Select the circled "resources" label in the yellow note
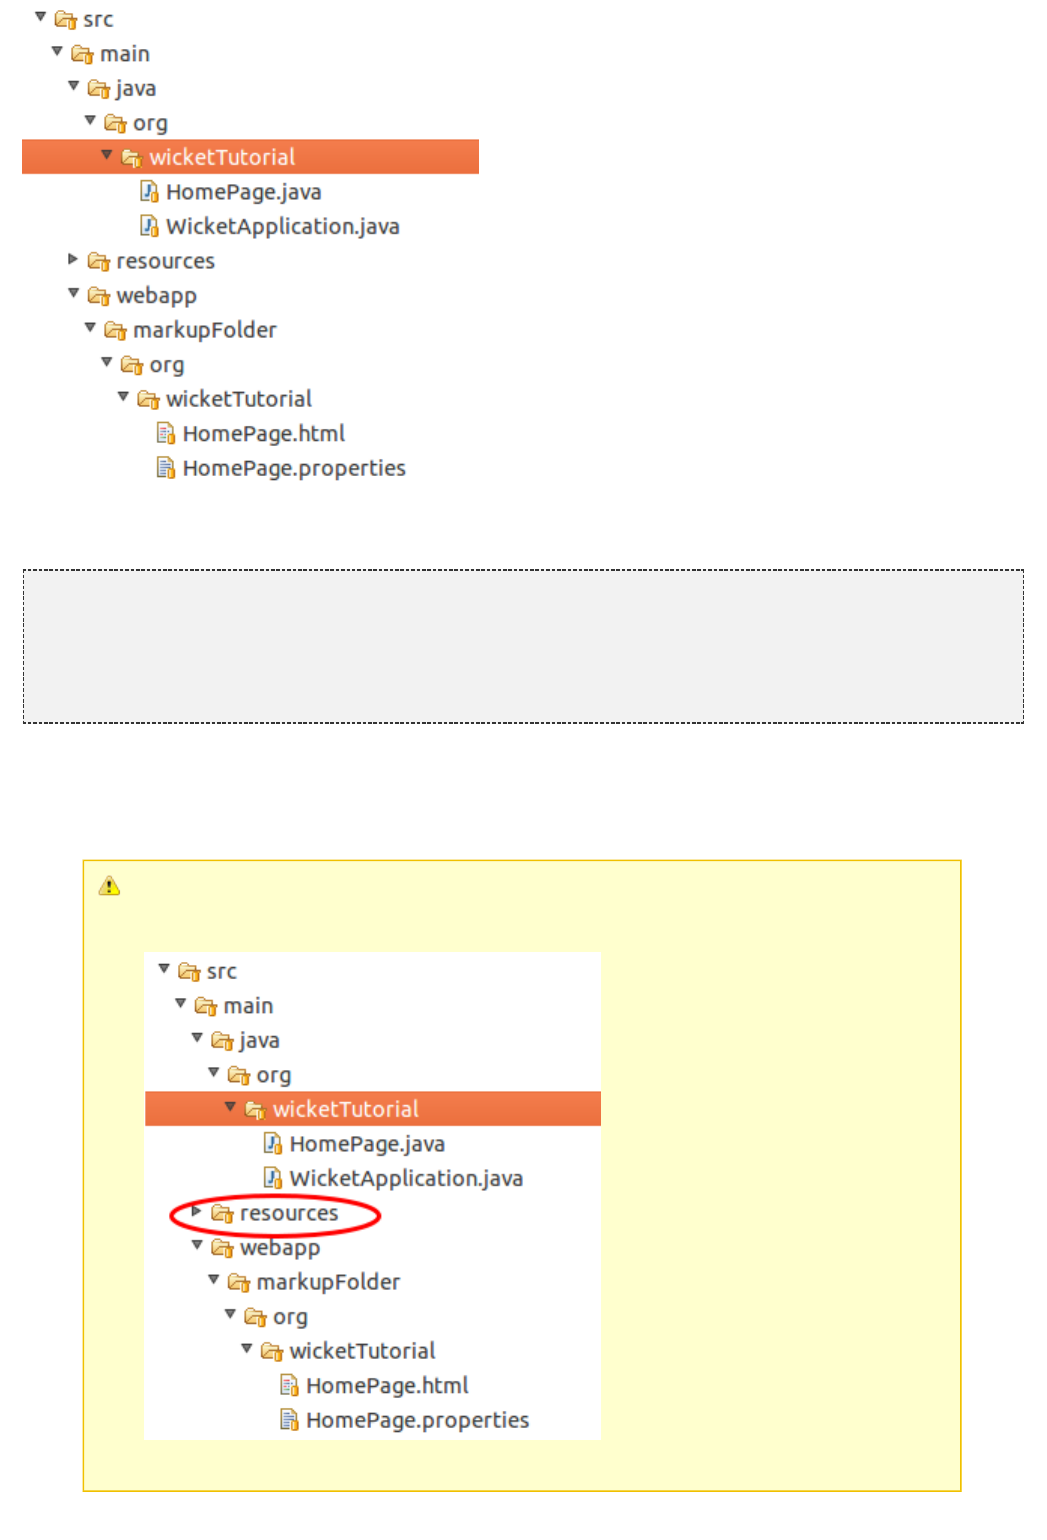1047x1540 pixels. click(x=289, y=1214)
